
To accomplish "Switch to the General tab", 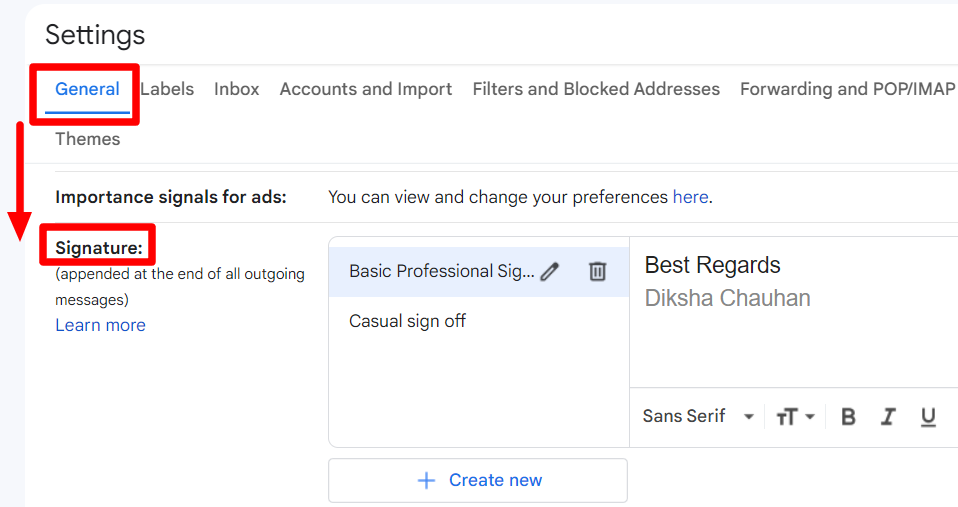I will [87, 89].
